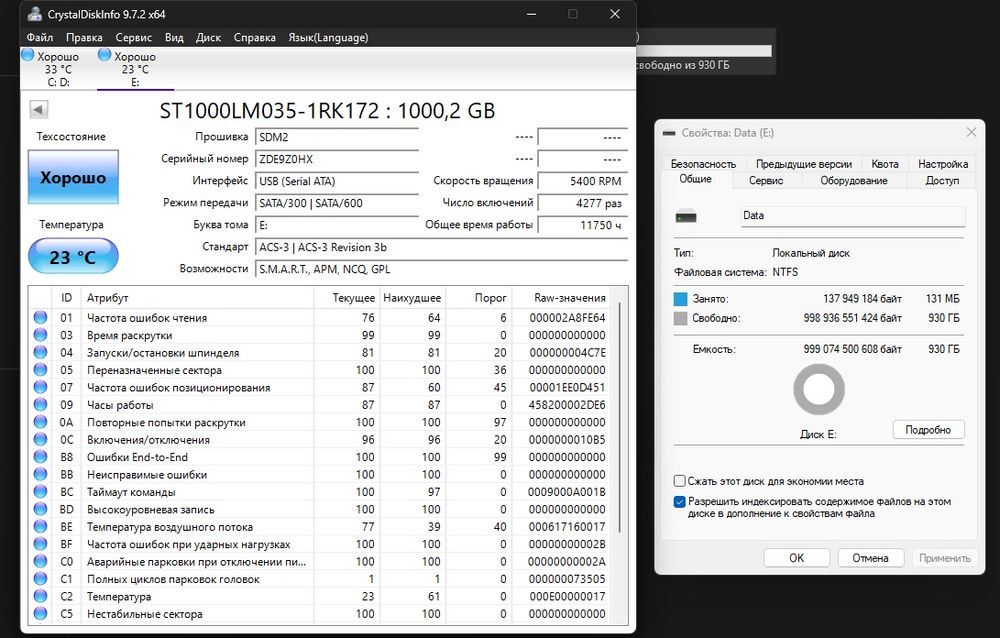Open the Правка menu
The width and height of the screenshot is (1000, 638).
84,38
